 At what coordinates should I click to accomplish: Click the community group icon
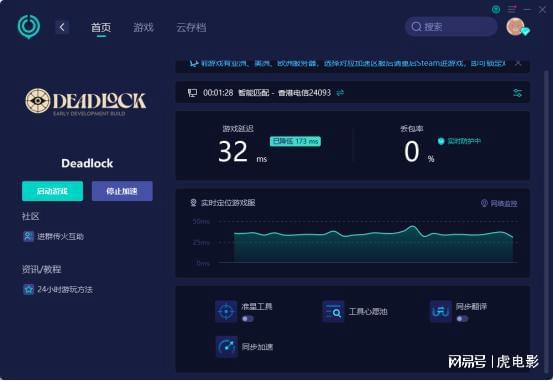pyautogui.click(x=28, y=236)
